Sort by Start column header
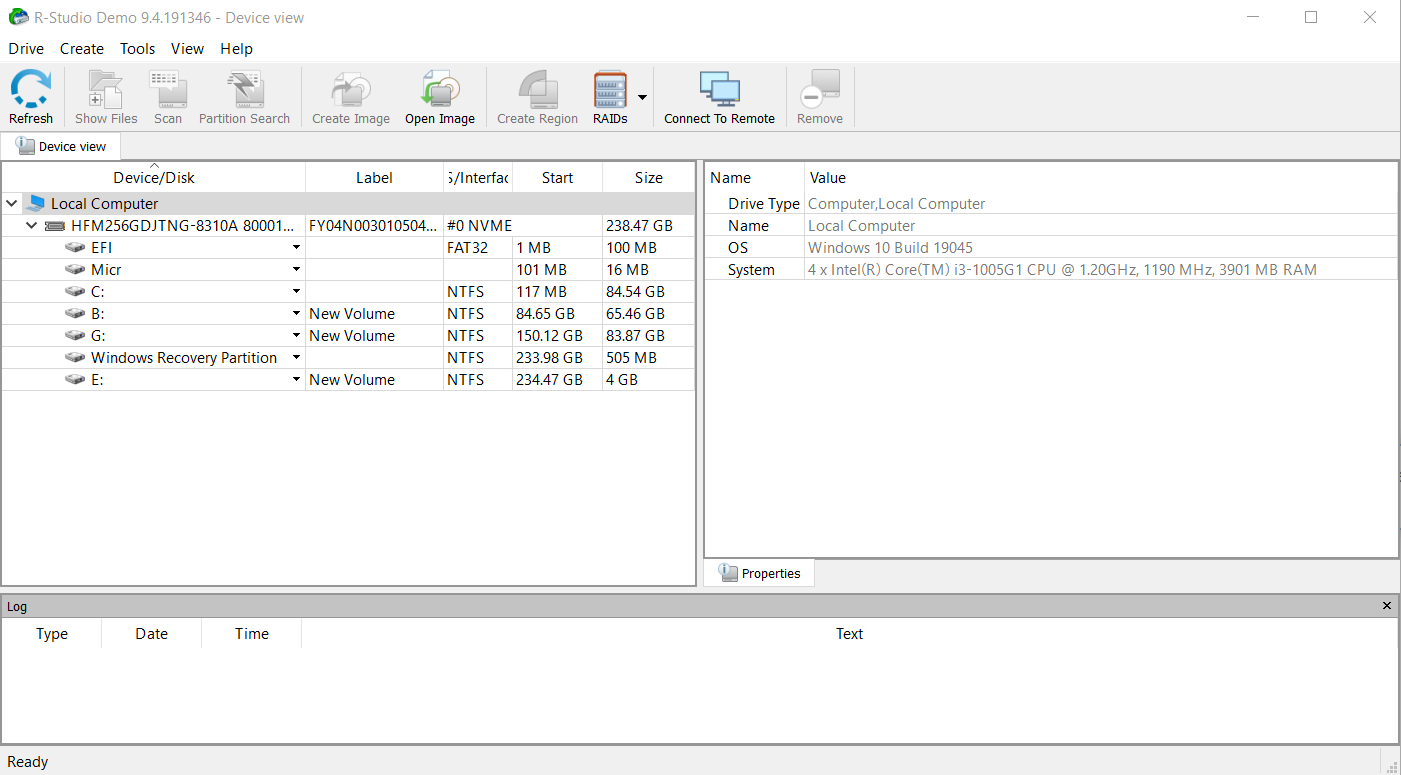This screenshot has height=775, width=1401. [x=557, y=177]
